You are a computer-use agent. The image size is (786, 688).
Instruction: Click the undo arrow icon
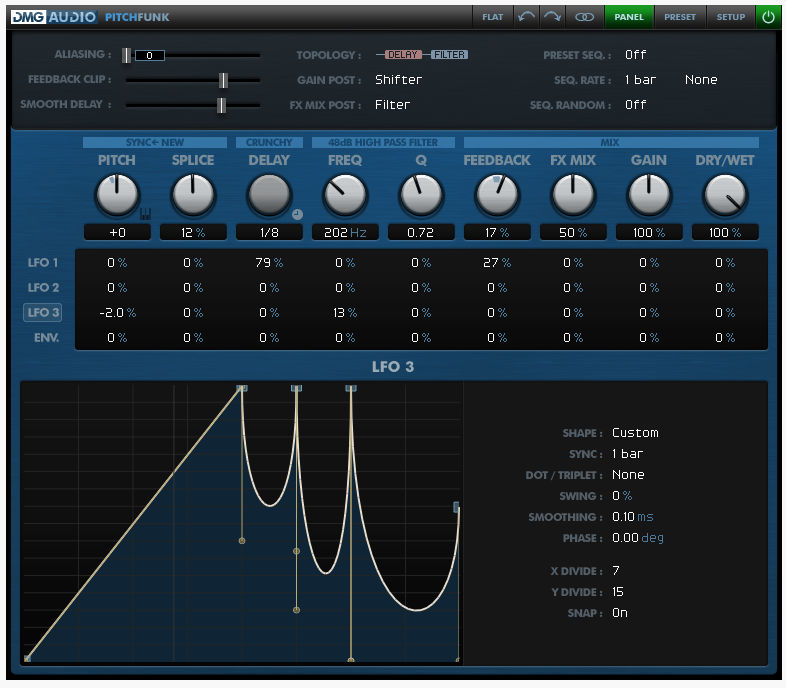tap(526, 17)
